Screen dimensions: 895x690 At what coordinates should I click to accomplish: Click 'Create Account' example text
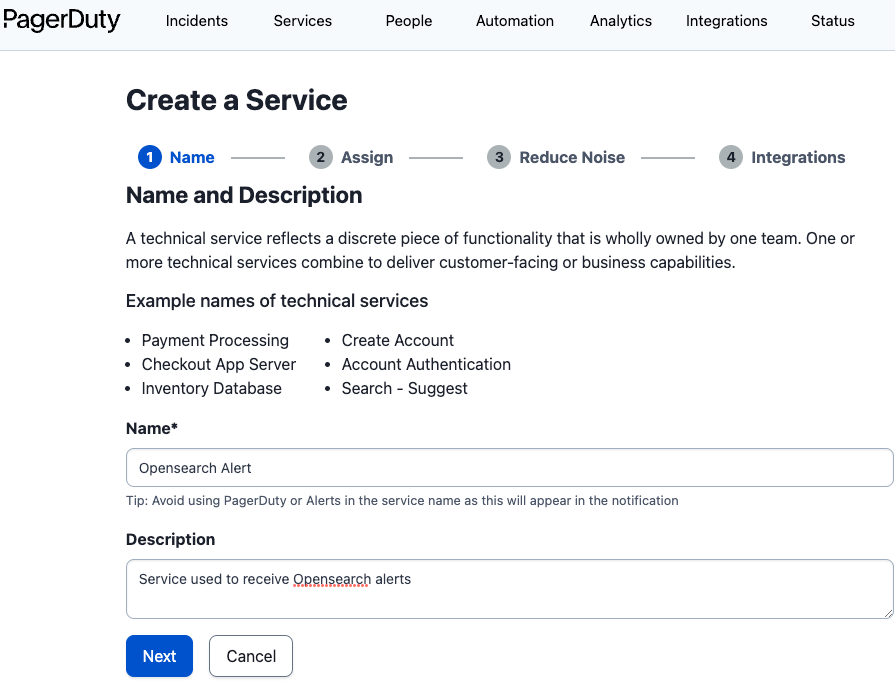tap(398, 341)
